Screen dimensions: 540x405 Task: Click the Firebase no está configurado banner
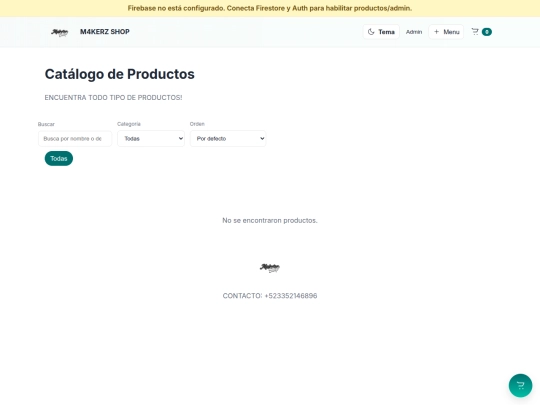(270, 8)
